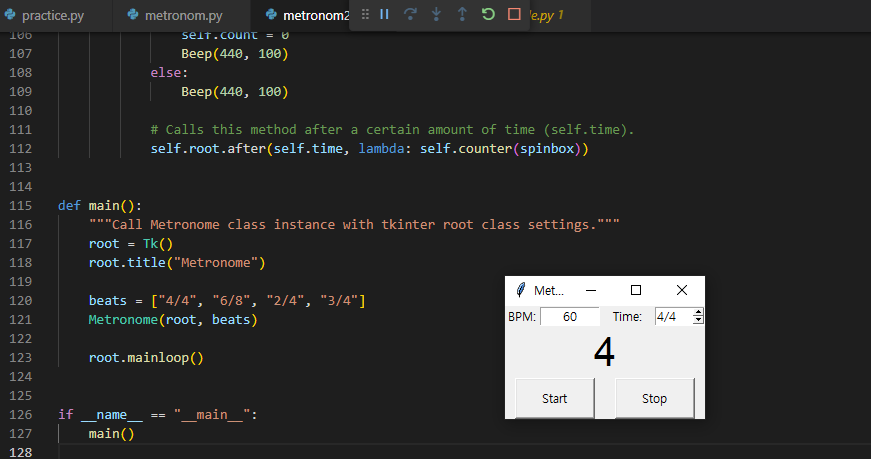Minimize the Metronome window
Viewport: 871px width, 459px height.
pos(590,290)
